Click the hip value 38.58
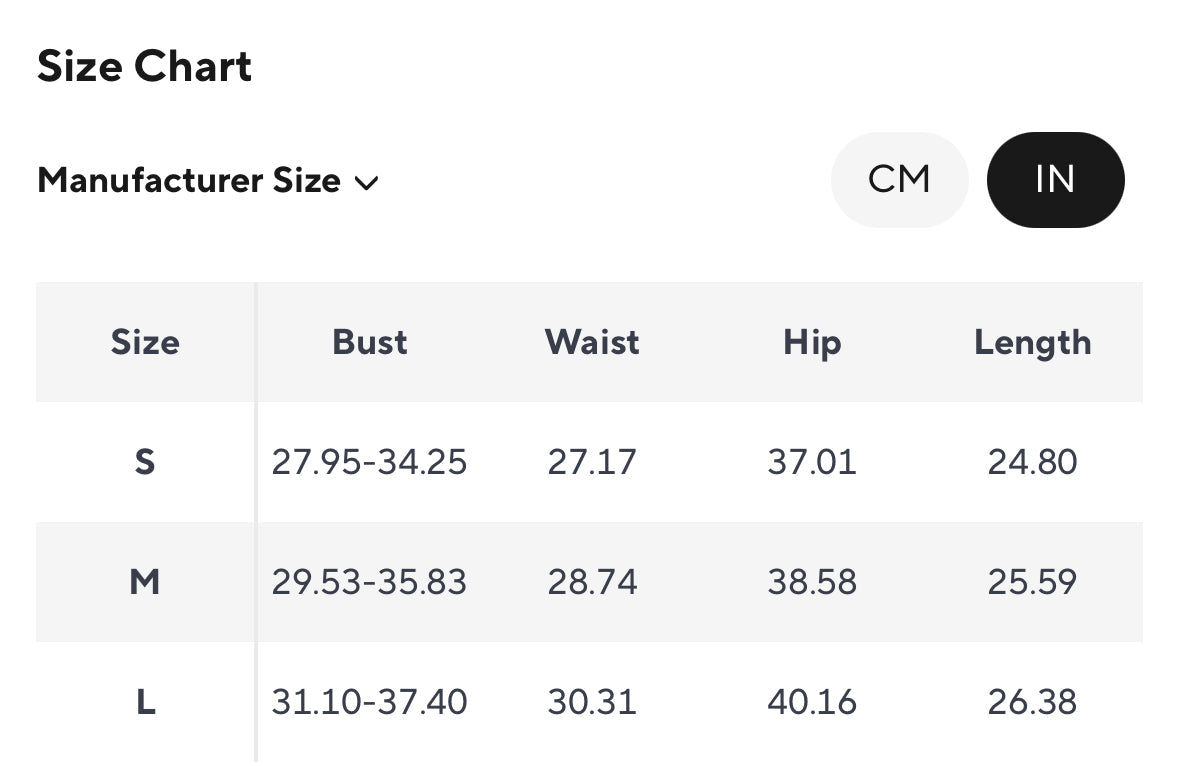This screenshot has height=766, width=1179. [x=812, y=582]
